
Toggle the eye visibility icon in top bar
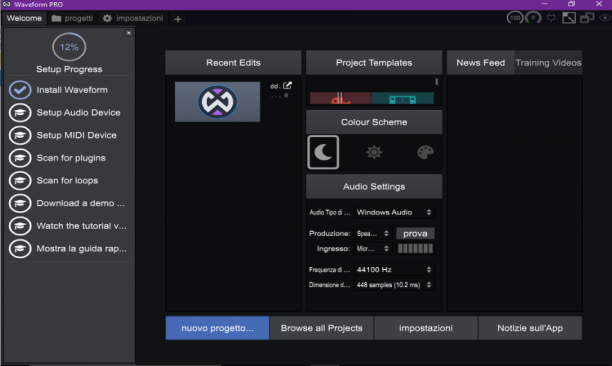(x=605, y=18)
